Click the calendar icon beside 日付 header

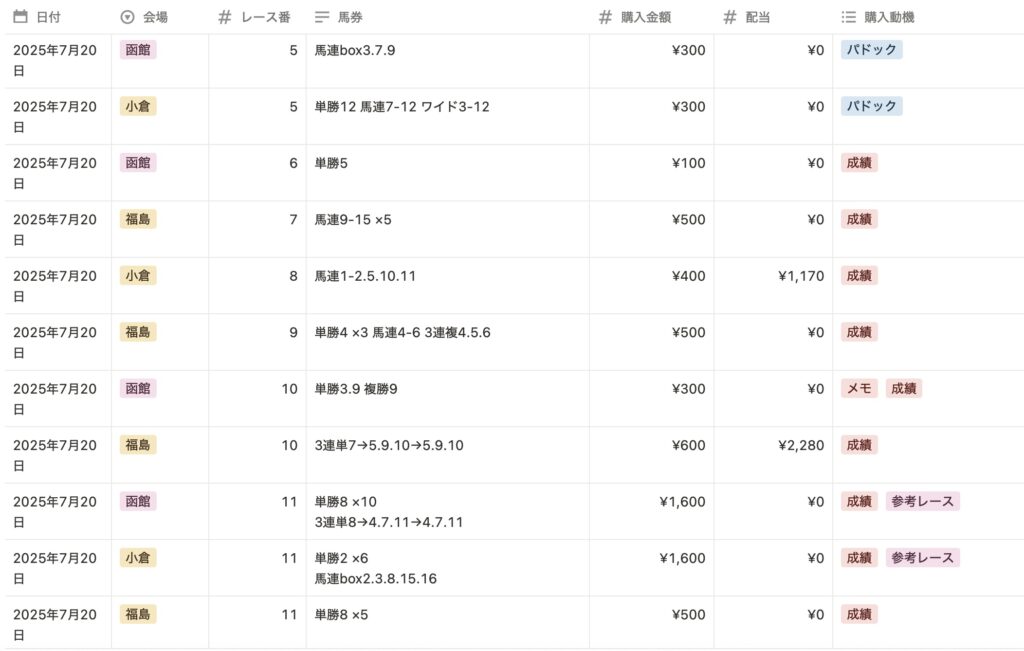[20, 17]
